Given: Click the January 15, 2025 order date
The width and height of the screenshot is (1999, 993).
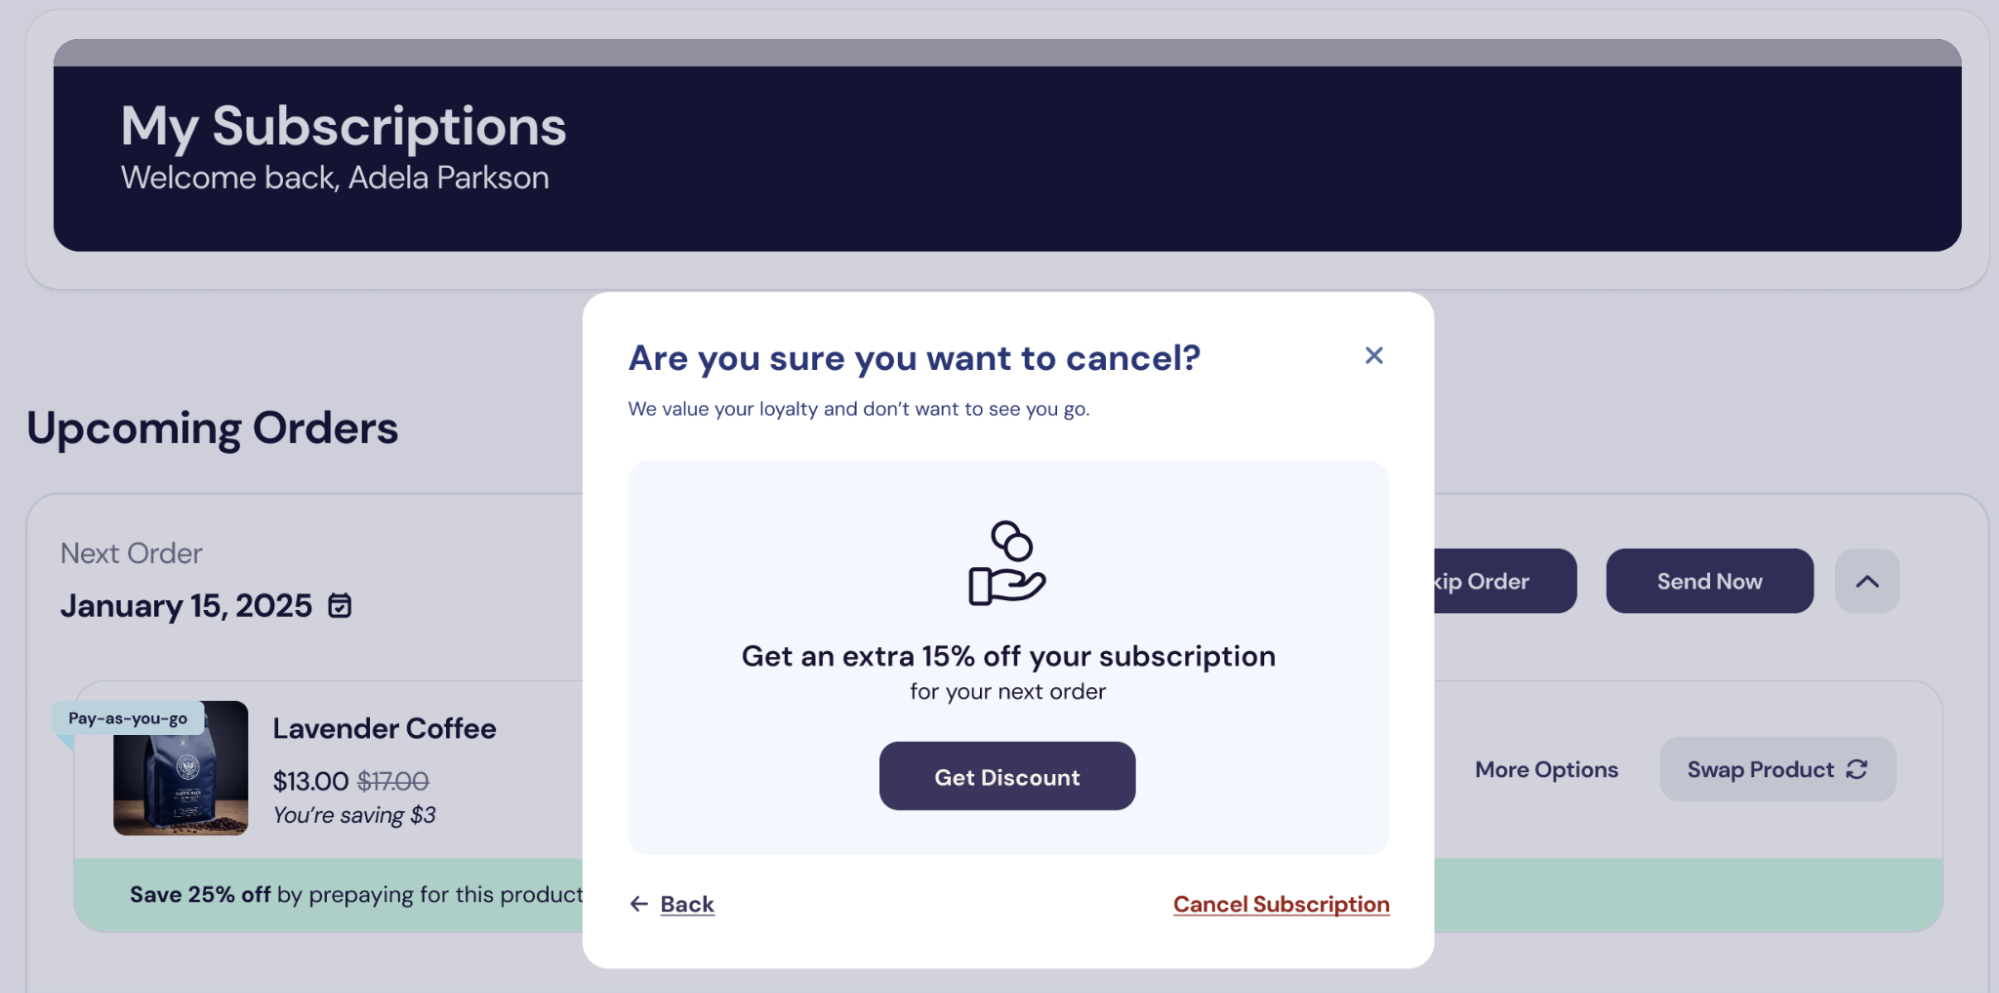Looking at the screenshot, I should coord(186,606).
